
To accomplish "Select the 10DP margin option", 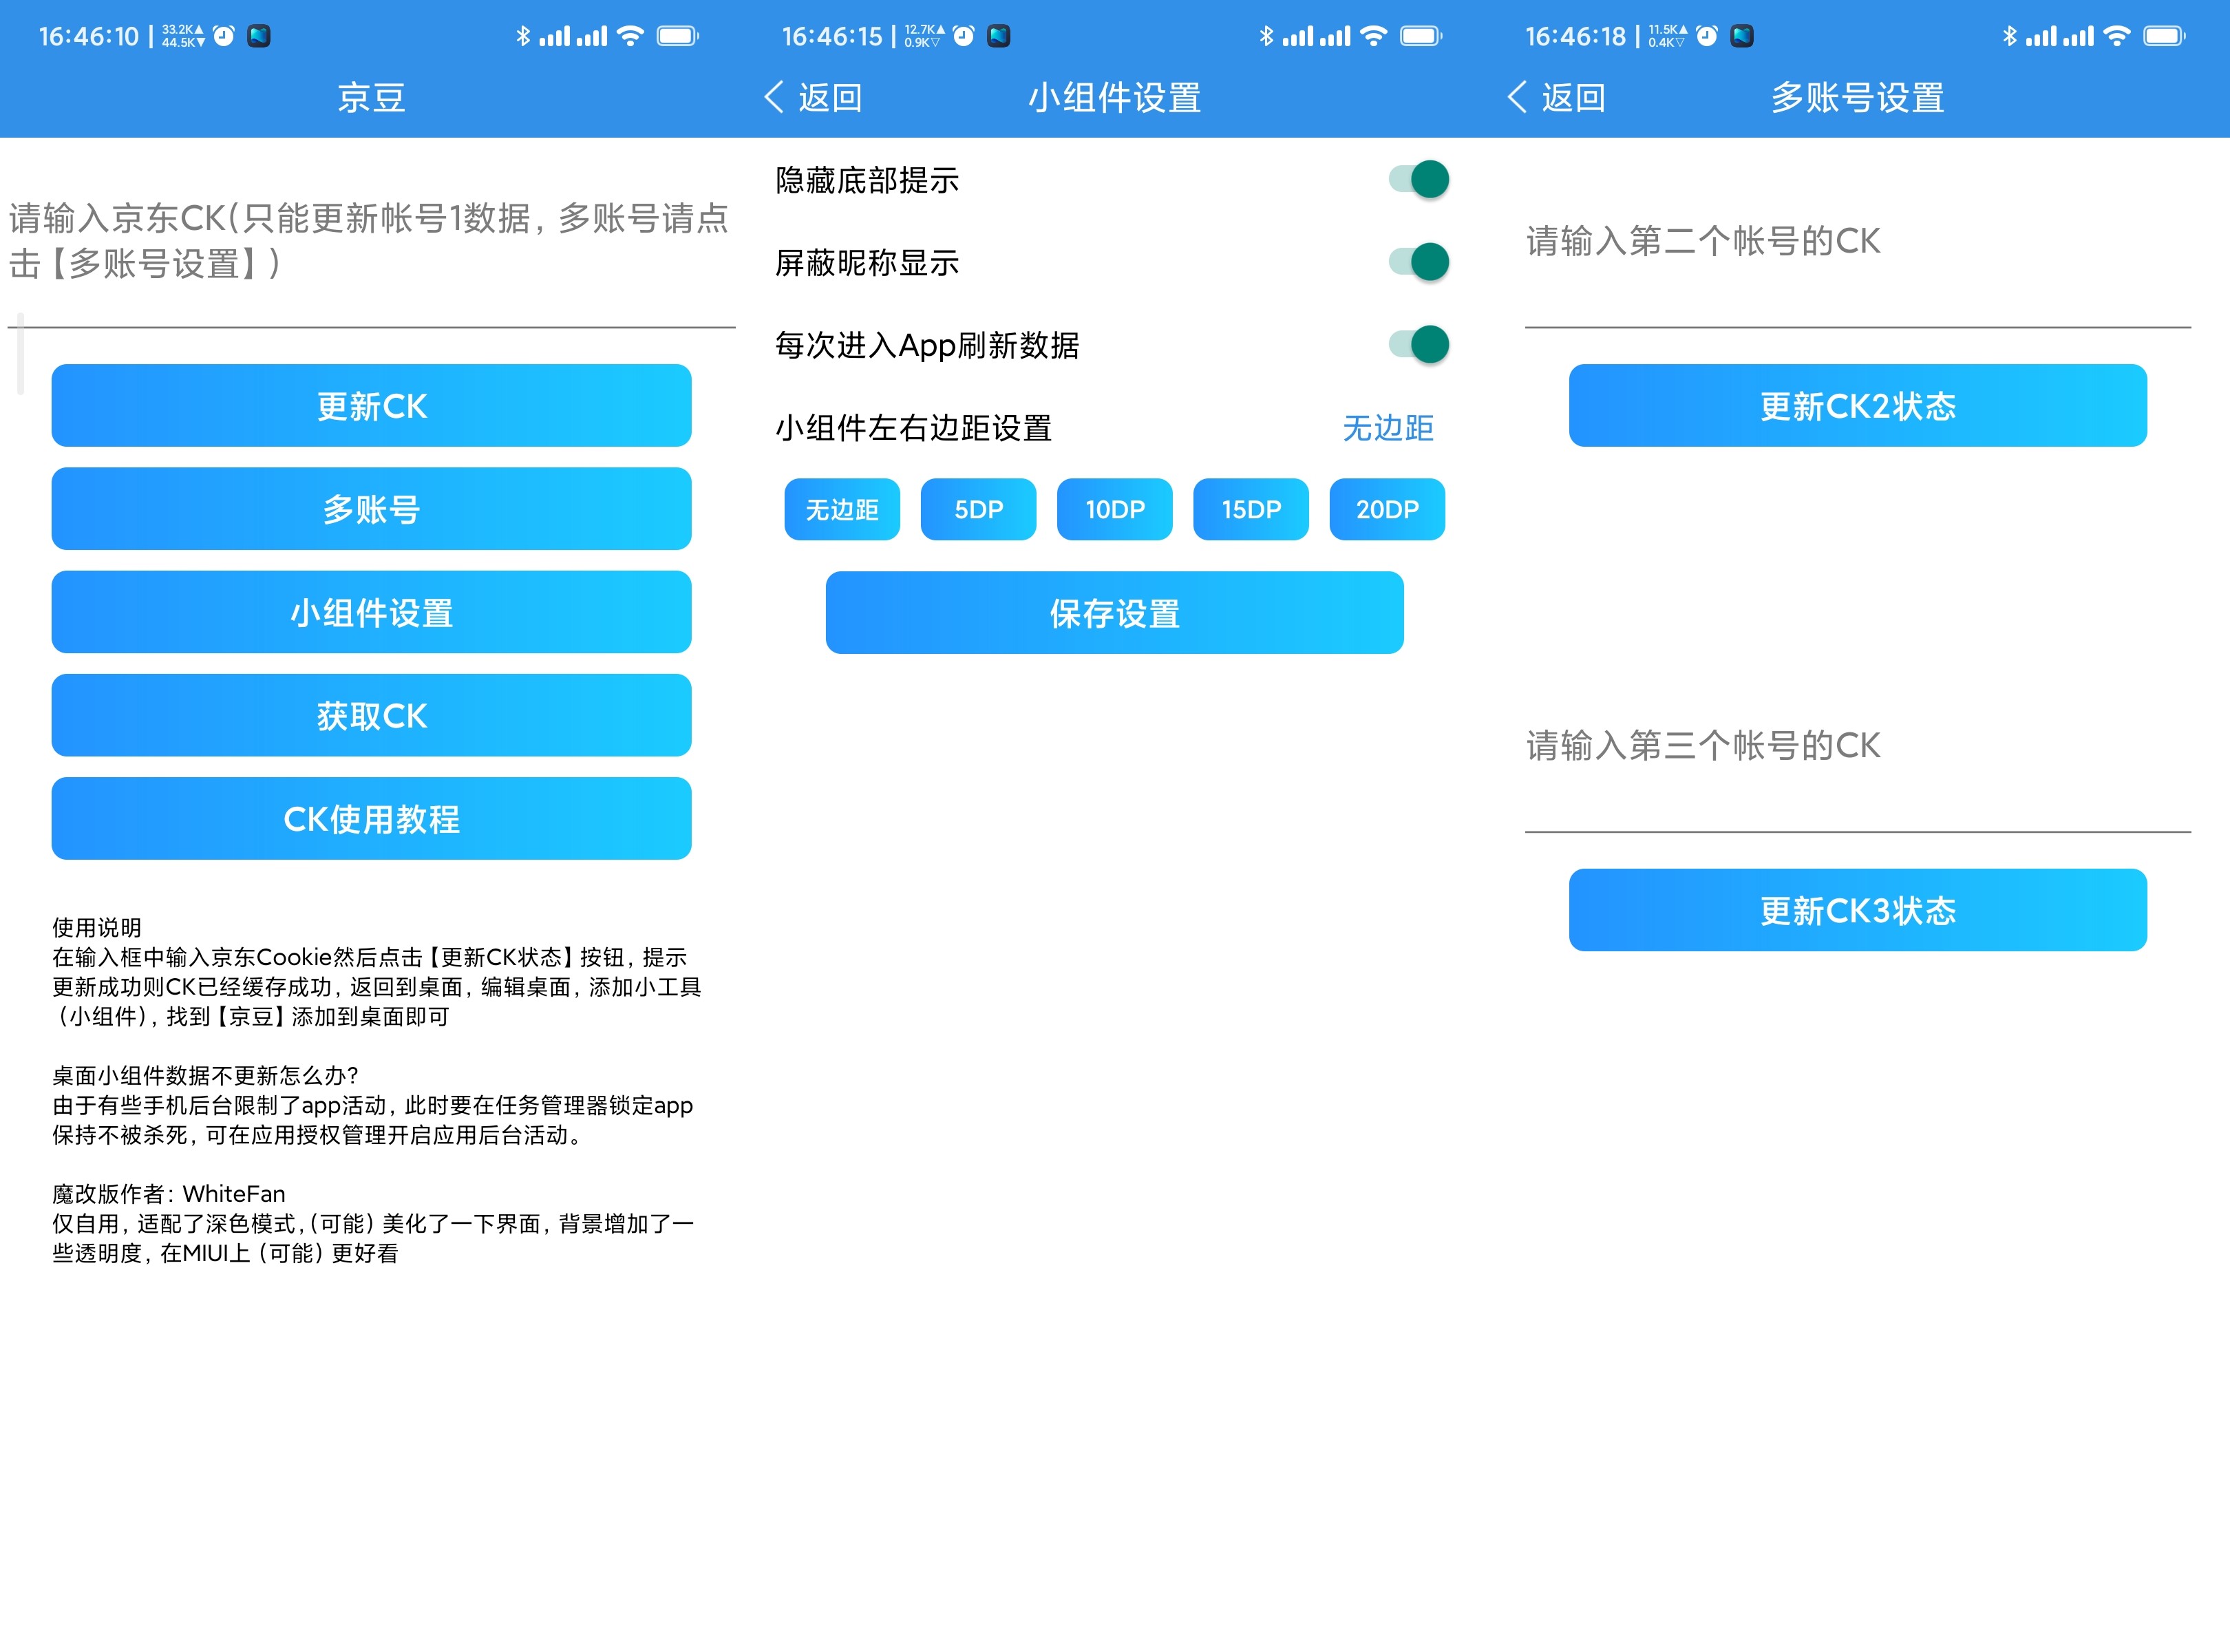I will [1115, 509].
